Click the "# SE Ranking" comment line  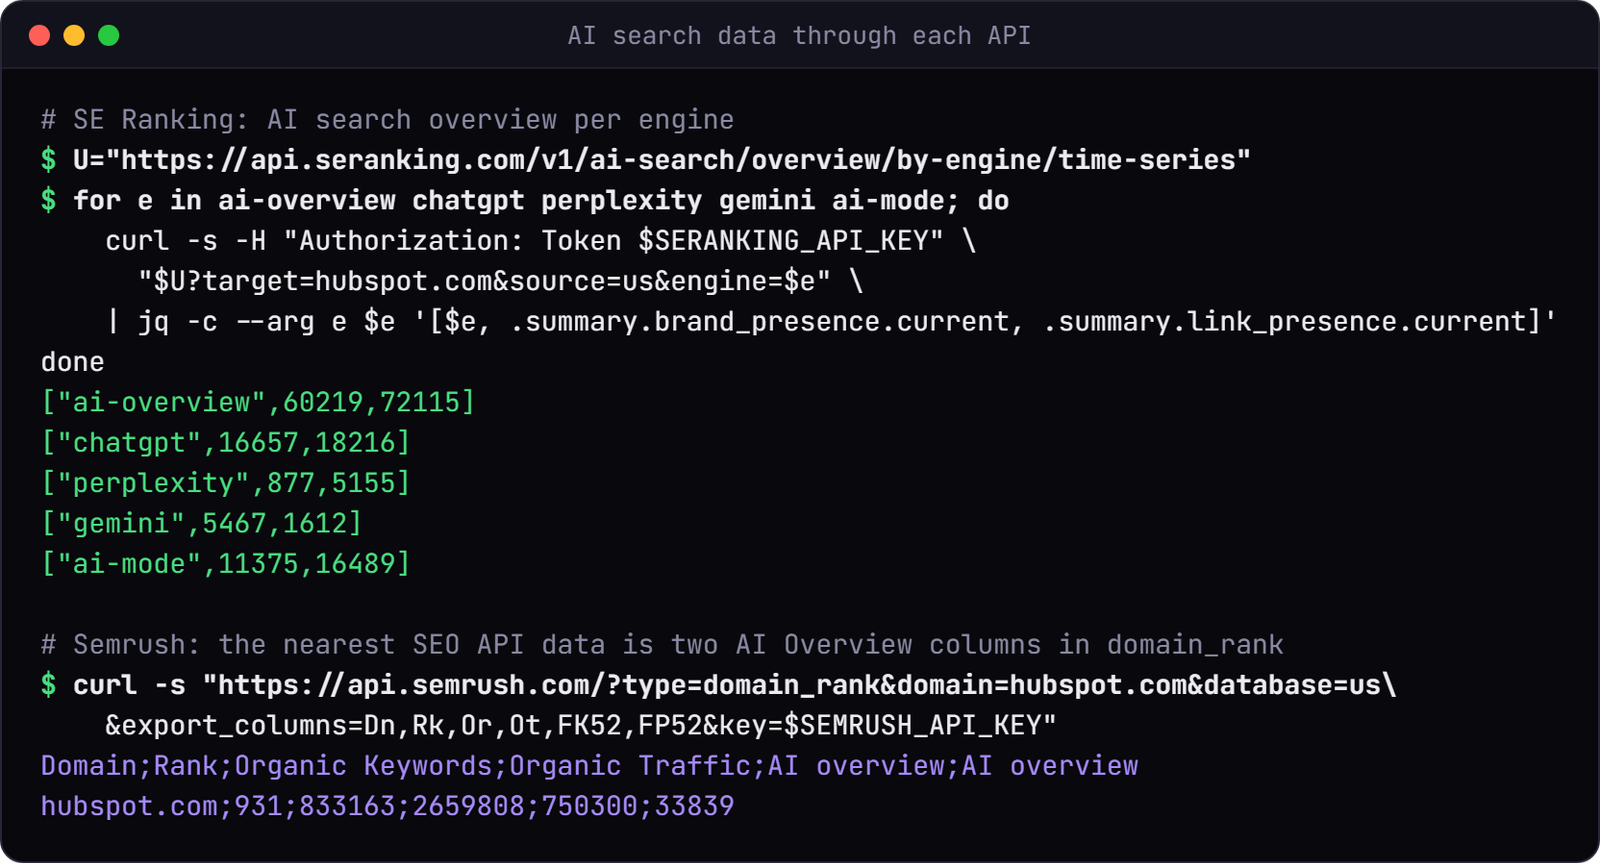[x=387, y=120]
